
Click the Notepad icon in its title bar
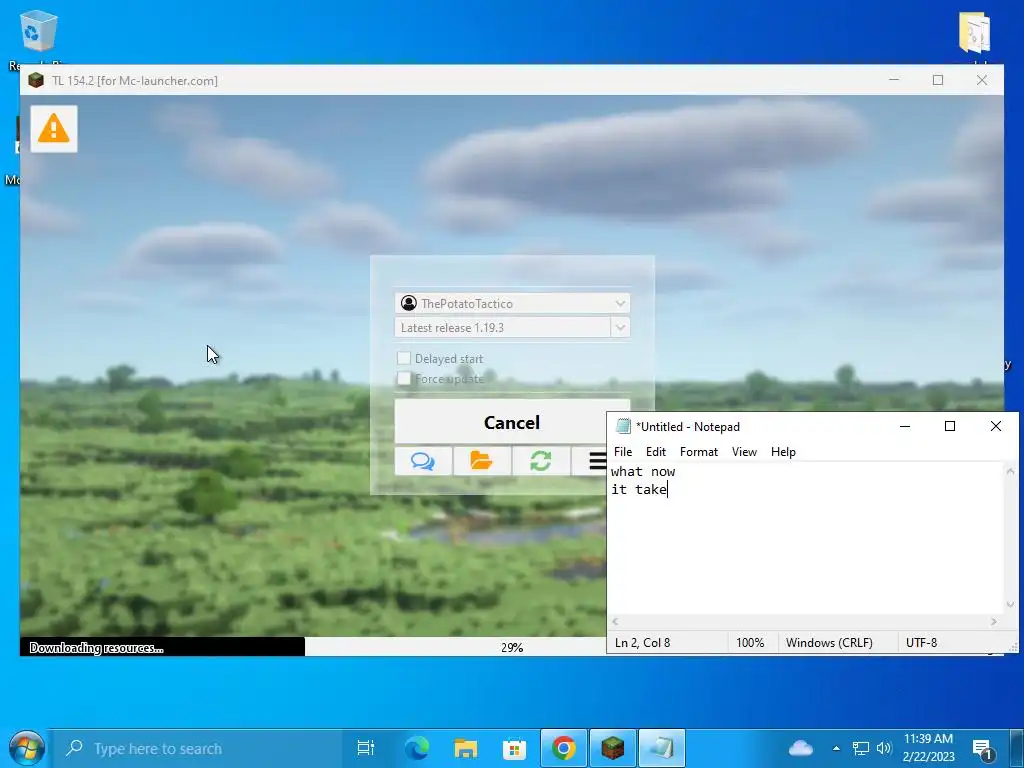624,426
